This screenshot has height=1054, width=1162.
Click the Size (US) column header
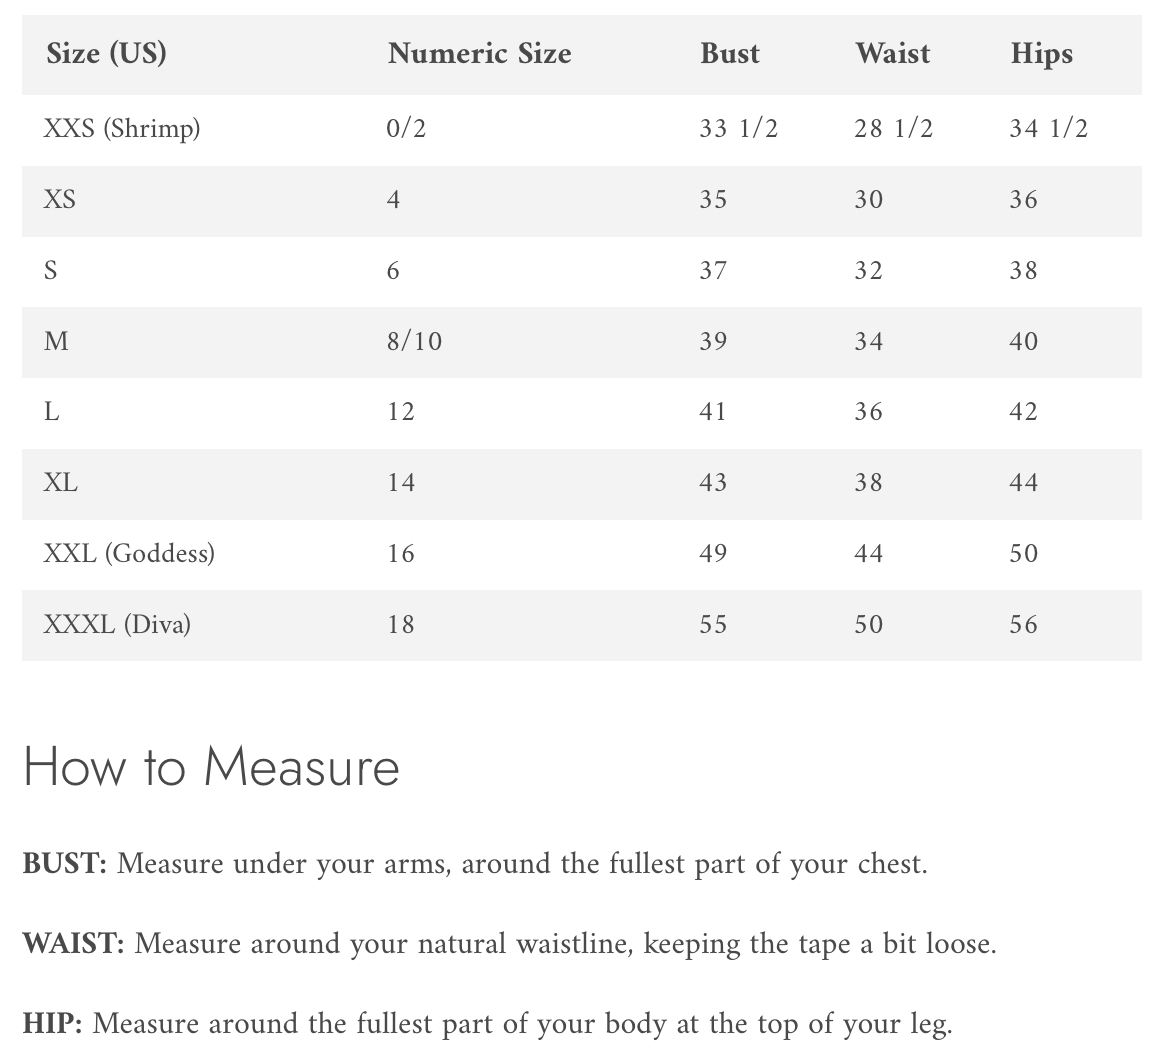point(106,53)
